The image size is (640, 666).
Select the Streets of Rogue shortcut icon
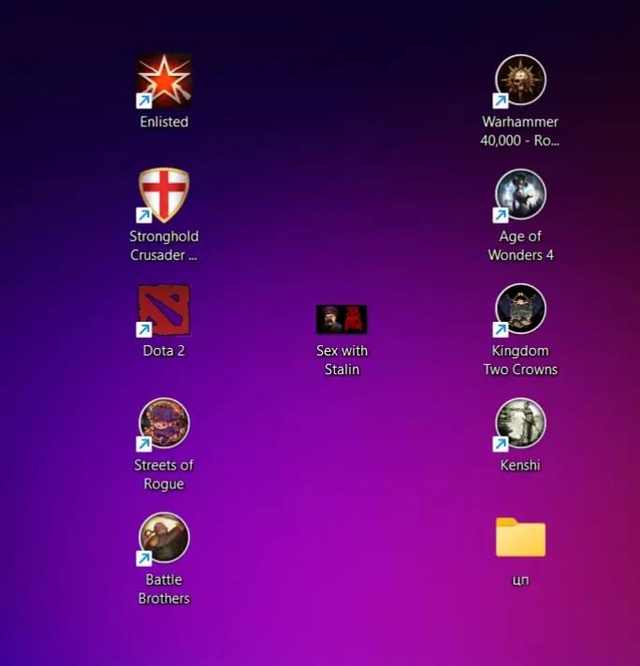coord(164,424)
